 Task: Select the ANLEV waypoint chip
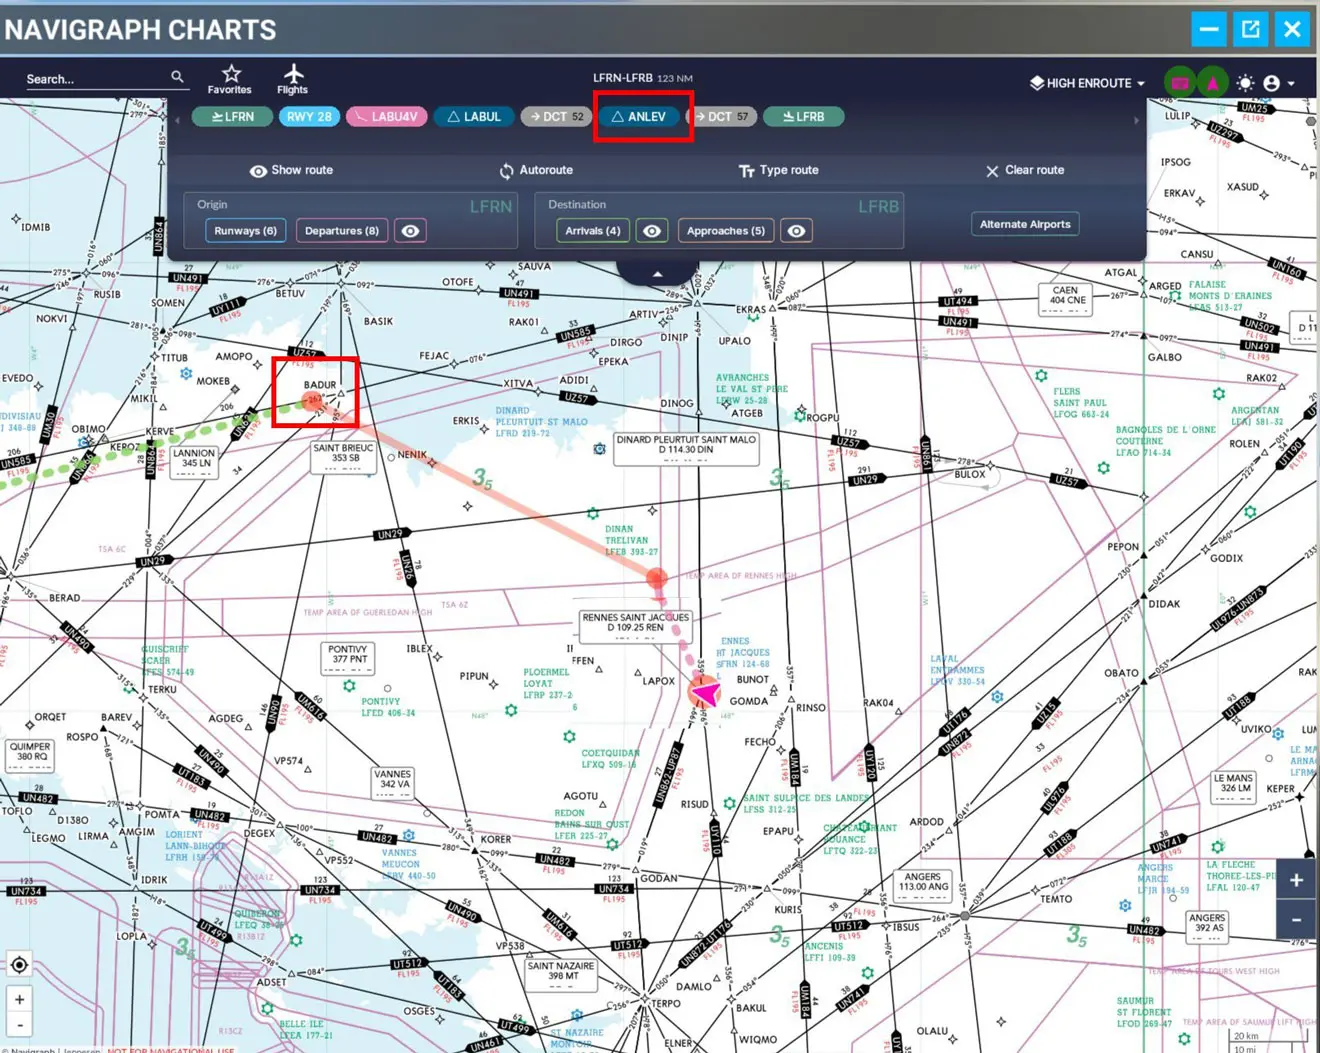tap(639, 117)
